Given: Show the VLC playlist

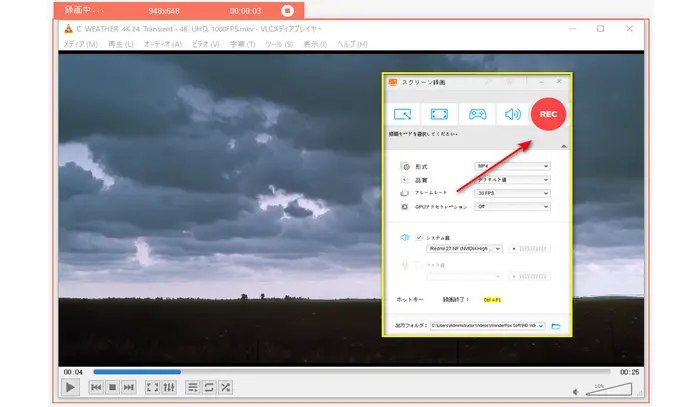Looking at the screenshot, I should tap(193, 387).
